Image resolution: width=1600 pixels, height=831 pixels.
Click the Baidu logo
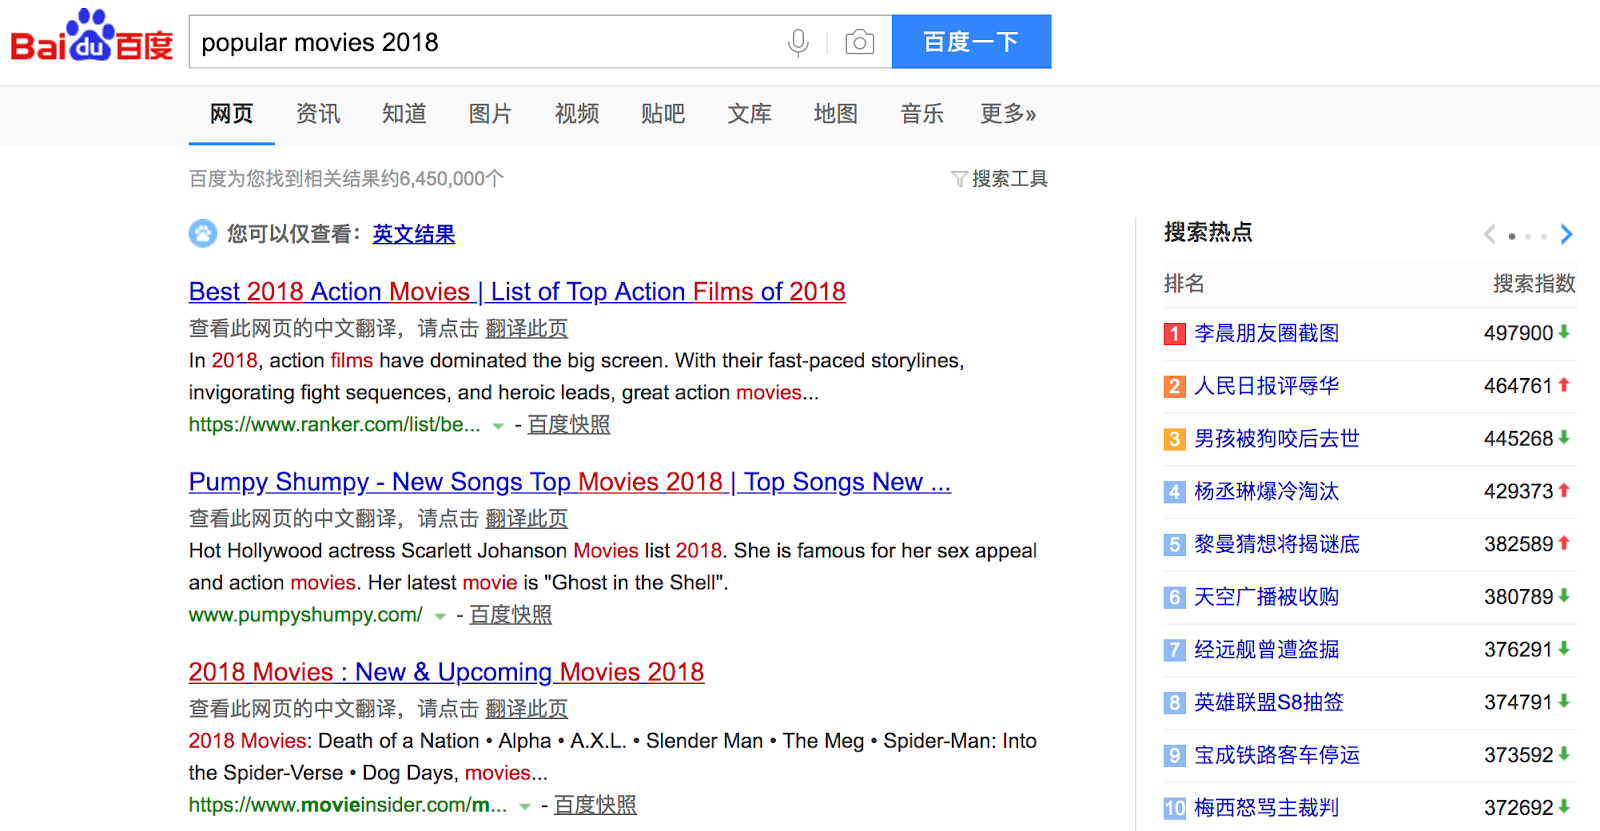click(x=91, y=38)
